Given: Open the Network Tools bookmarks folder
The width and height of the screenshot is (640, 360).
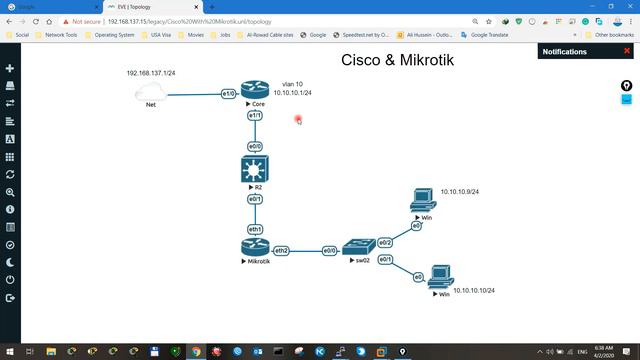Looking at the screenshot, I should 56,35.
